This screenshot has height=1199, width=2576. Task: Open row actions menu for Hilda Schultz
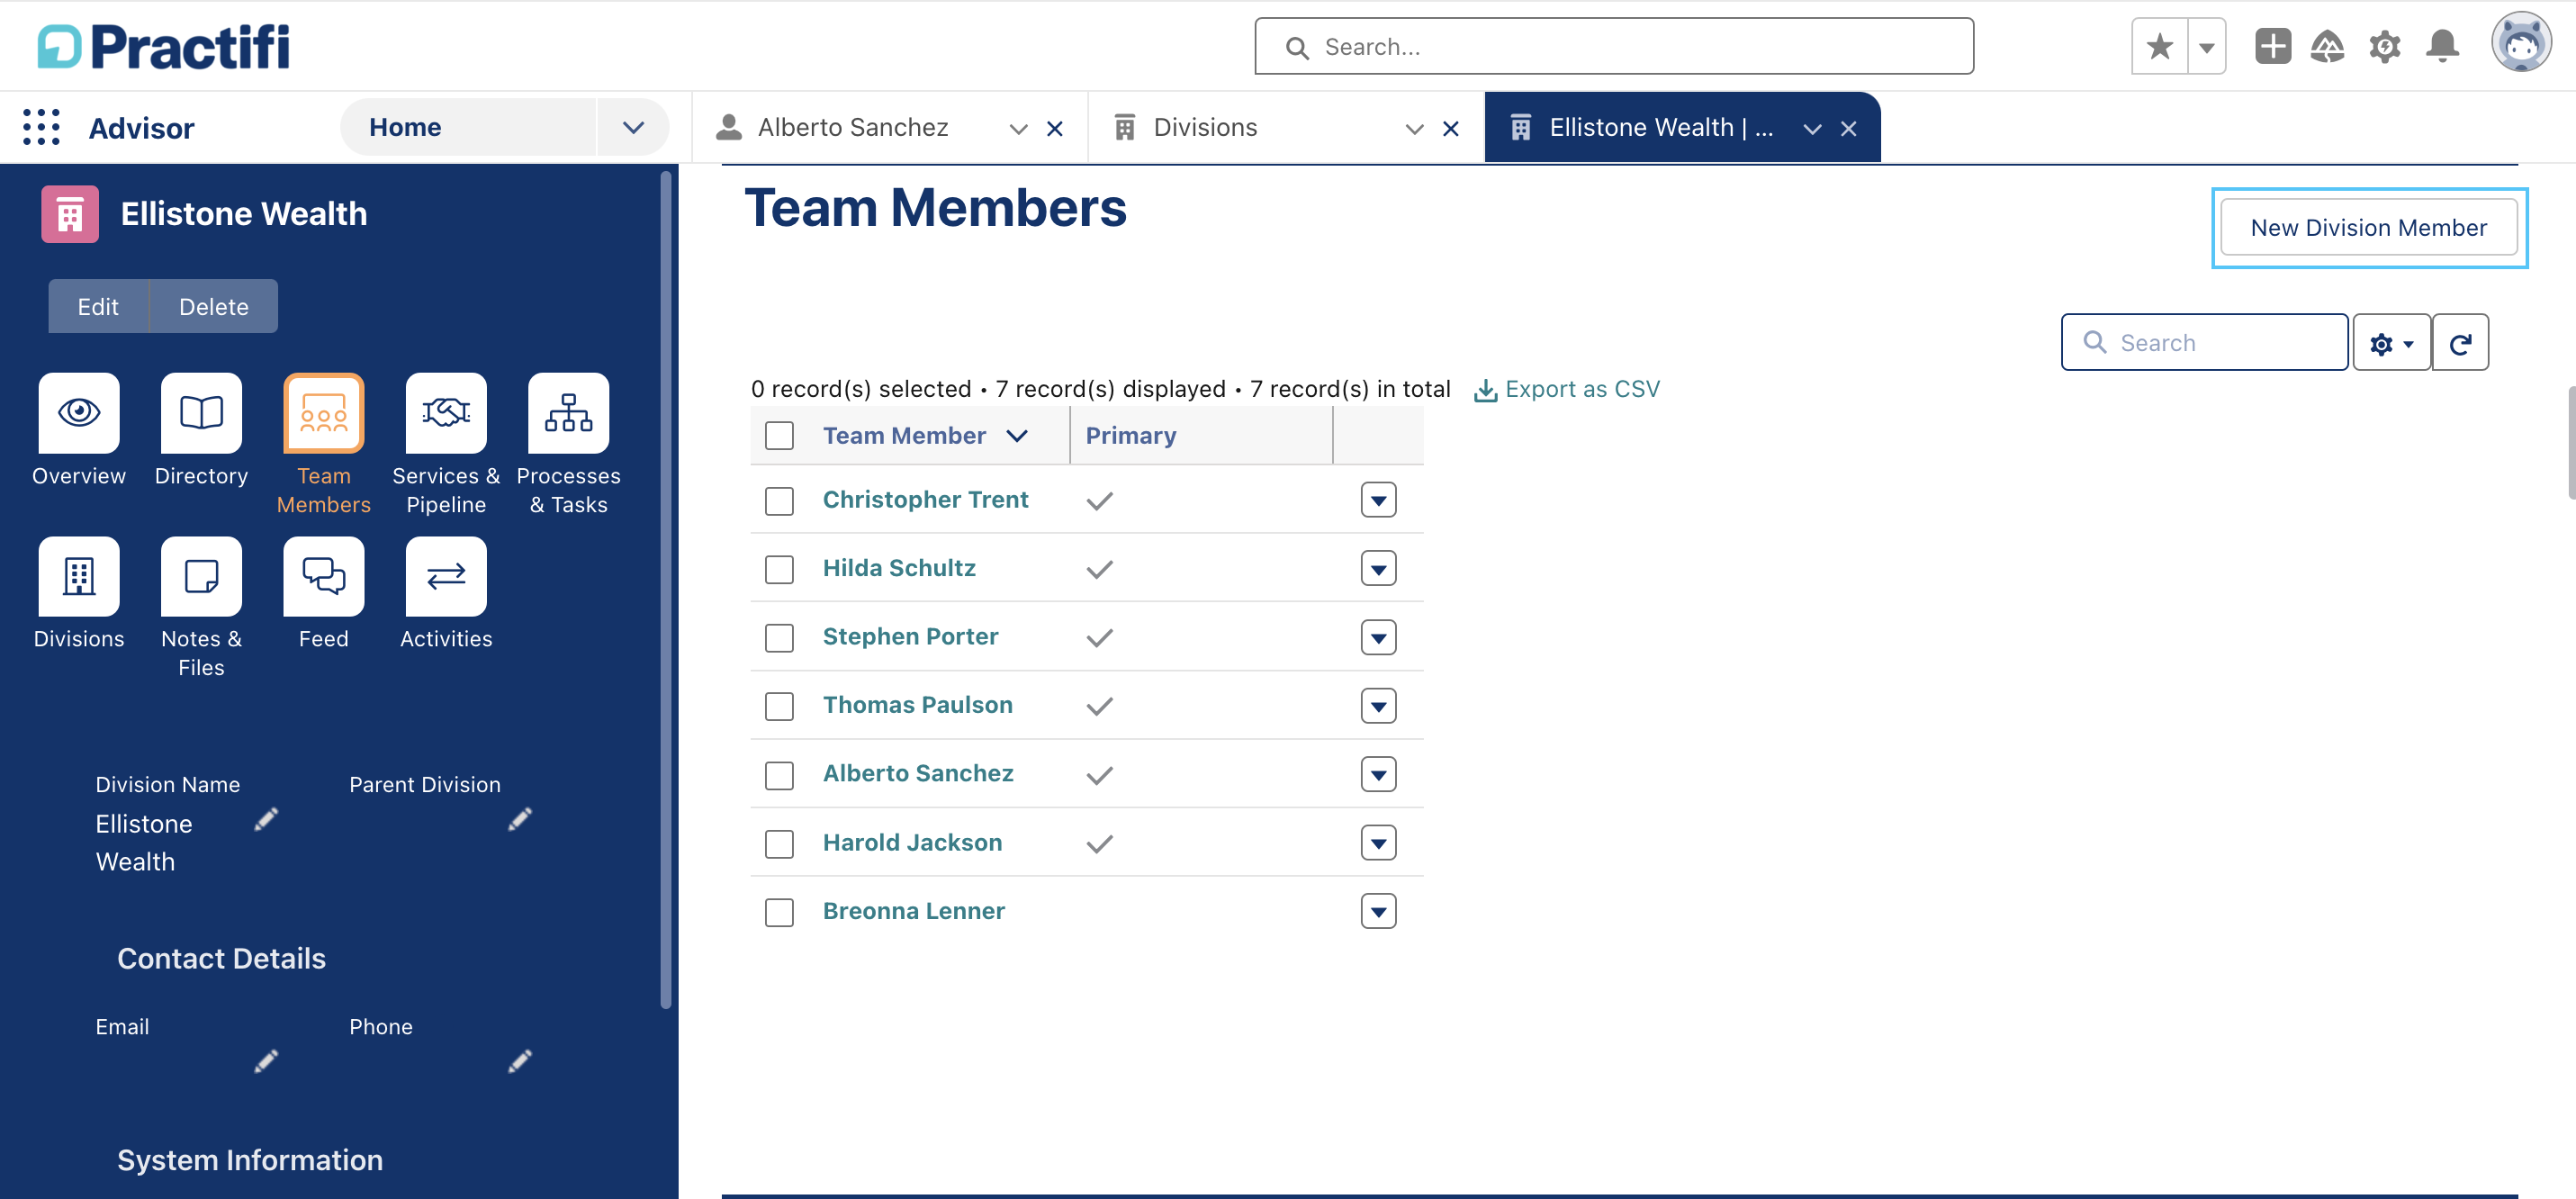[x=1378, y=568]
